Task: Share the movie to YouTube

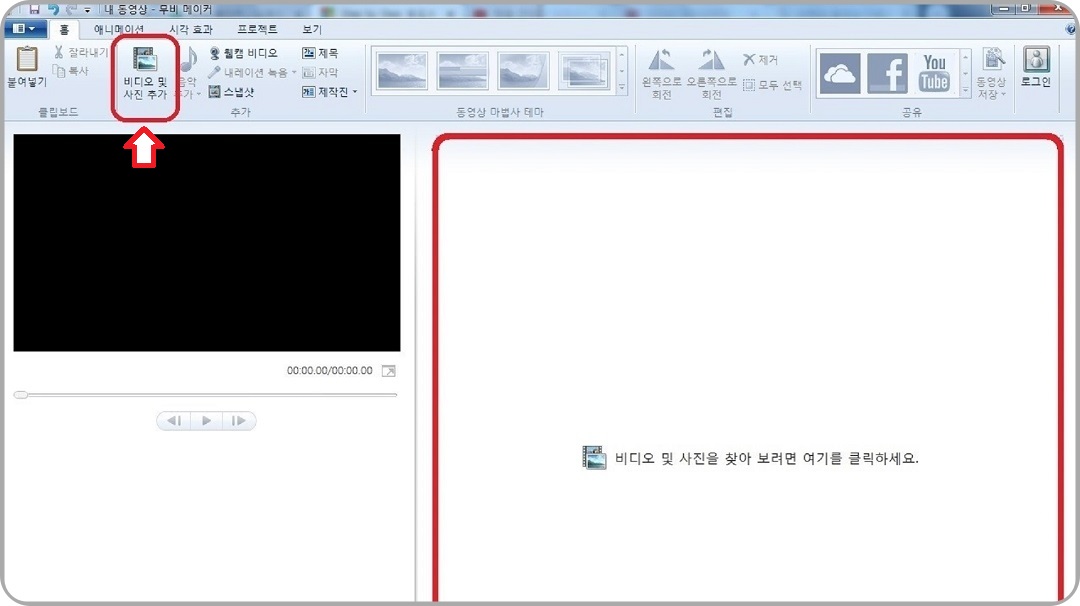Action: [x=934, y=70]
